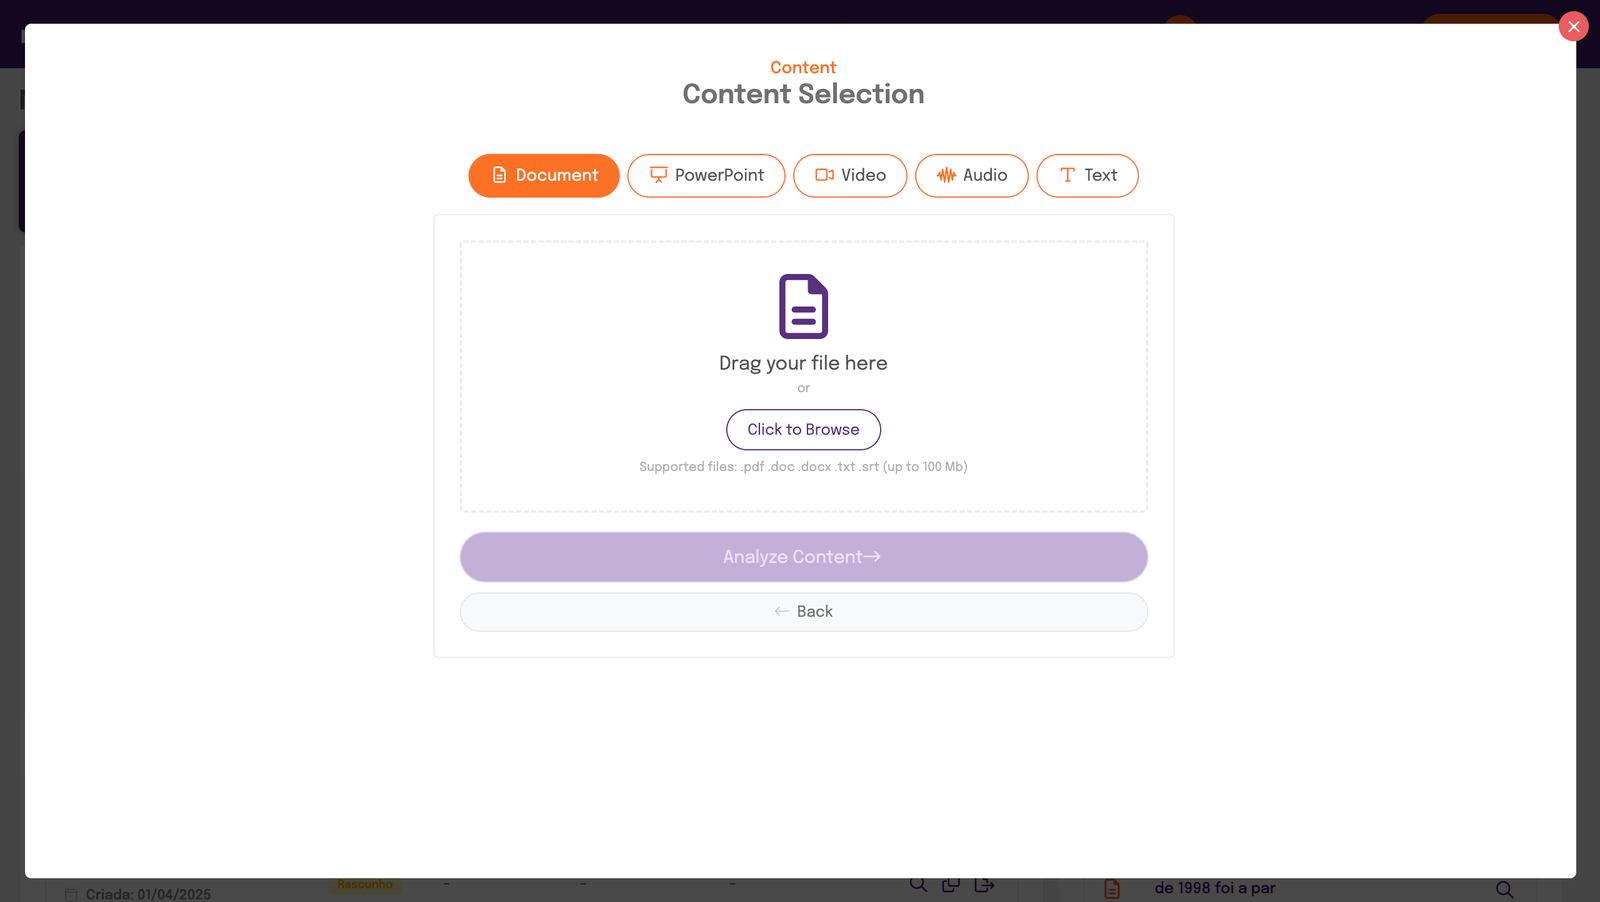1600x902 pixels.
Task: Click the camera icon beside Video
Action: (824, 175)
